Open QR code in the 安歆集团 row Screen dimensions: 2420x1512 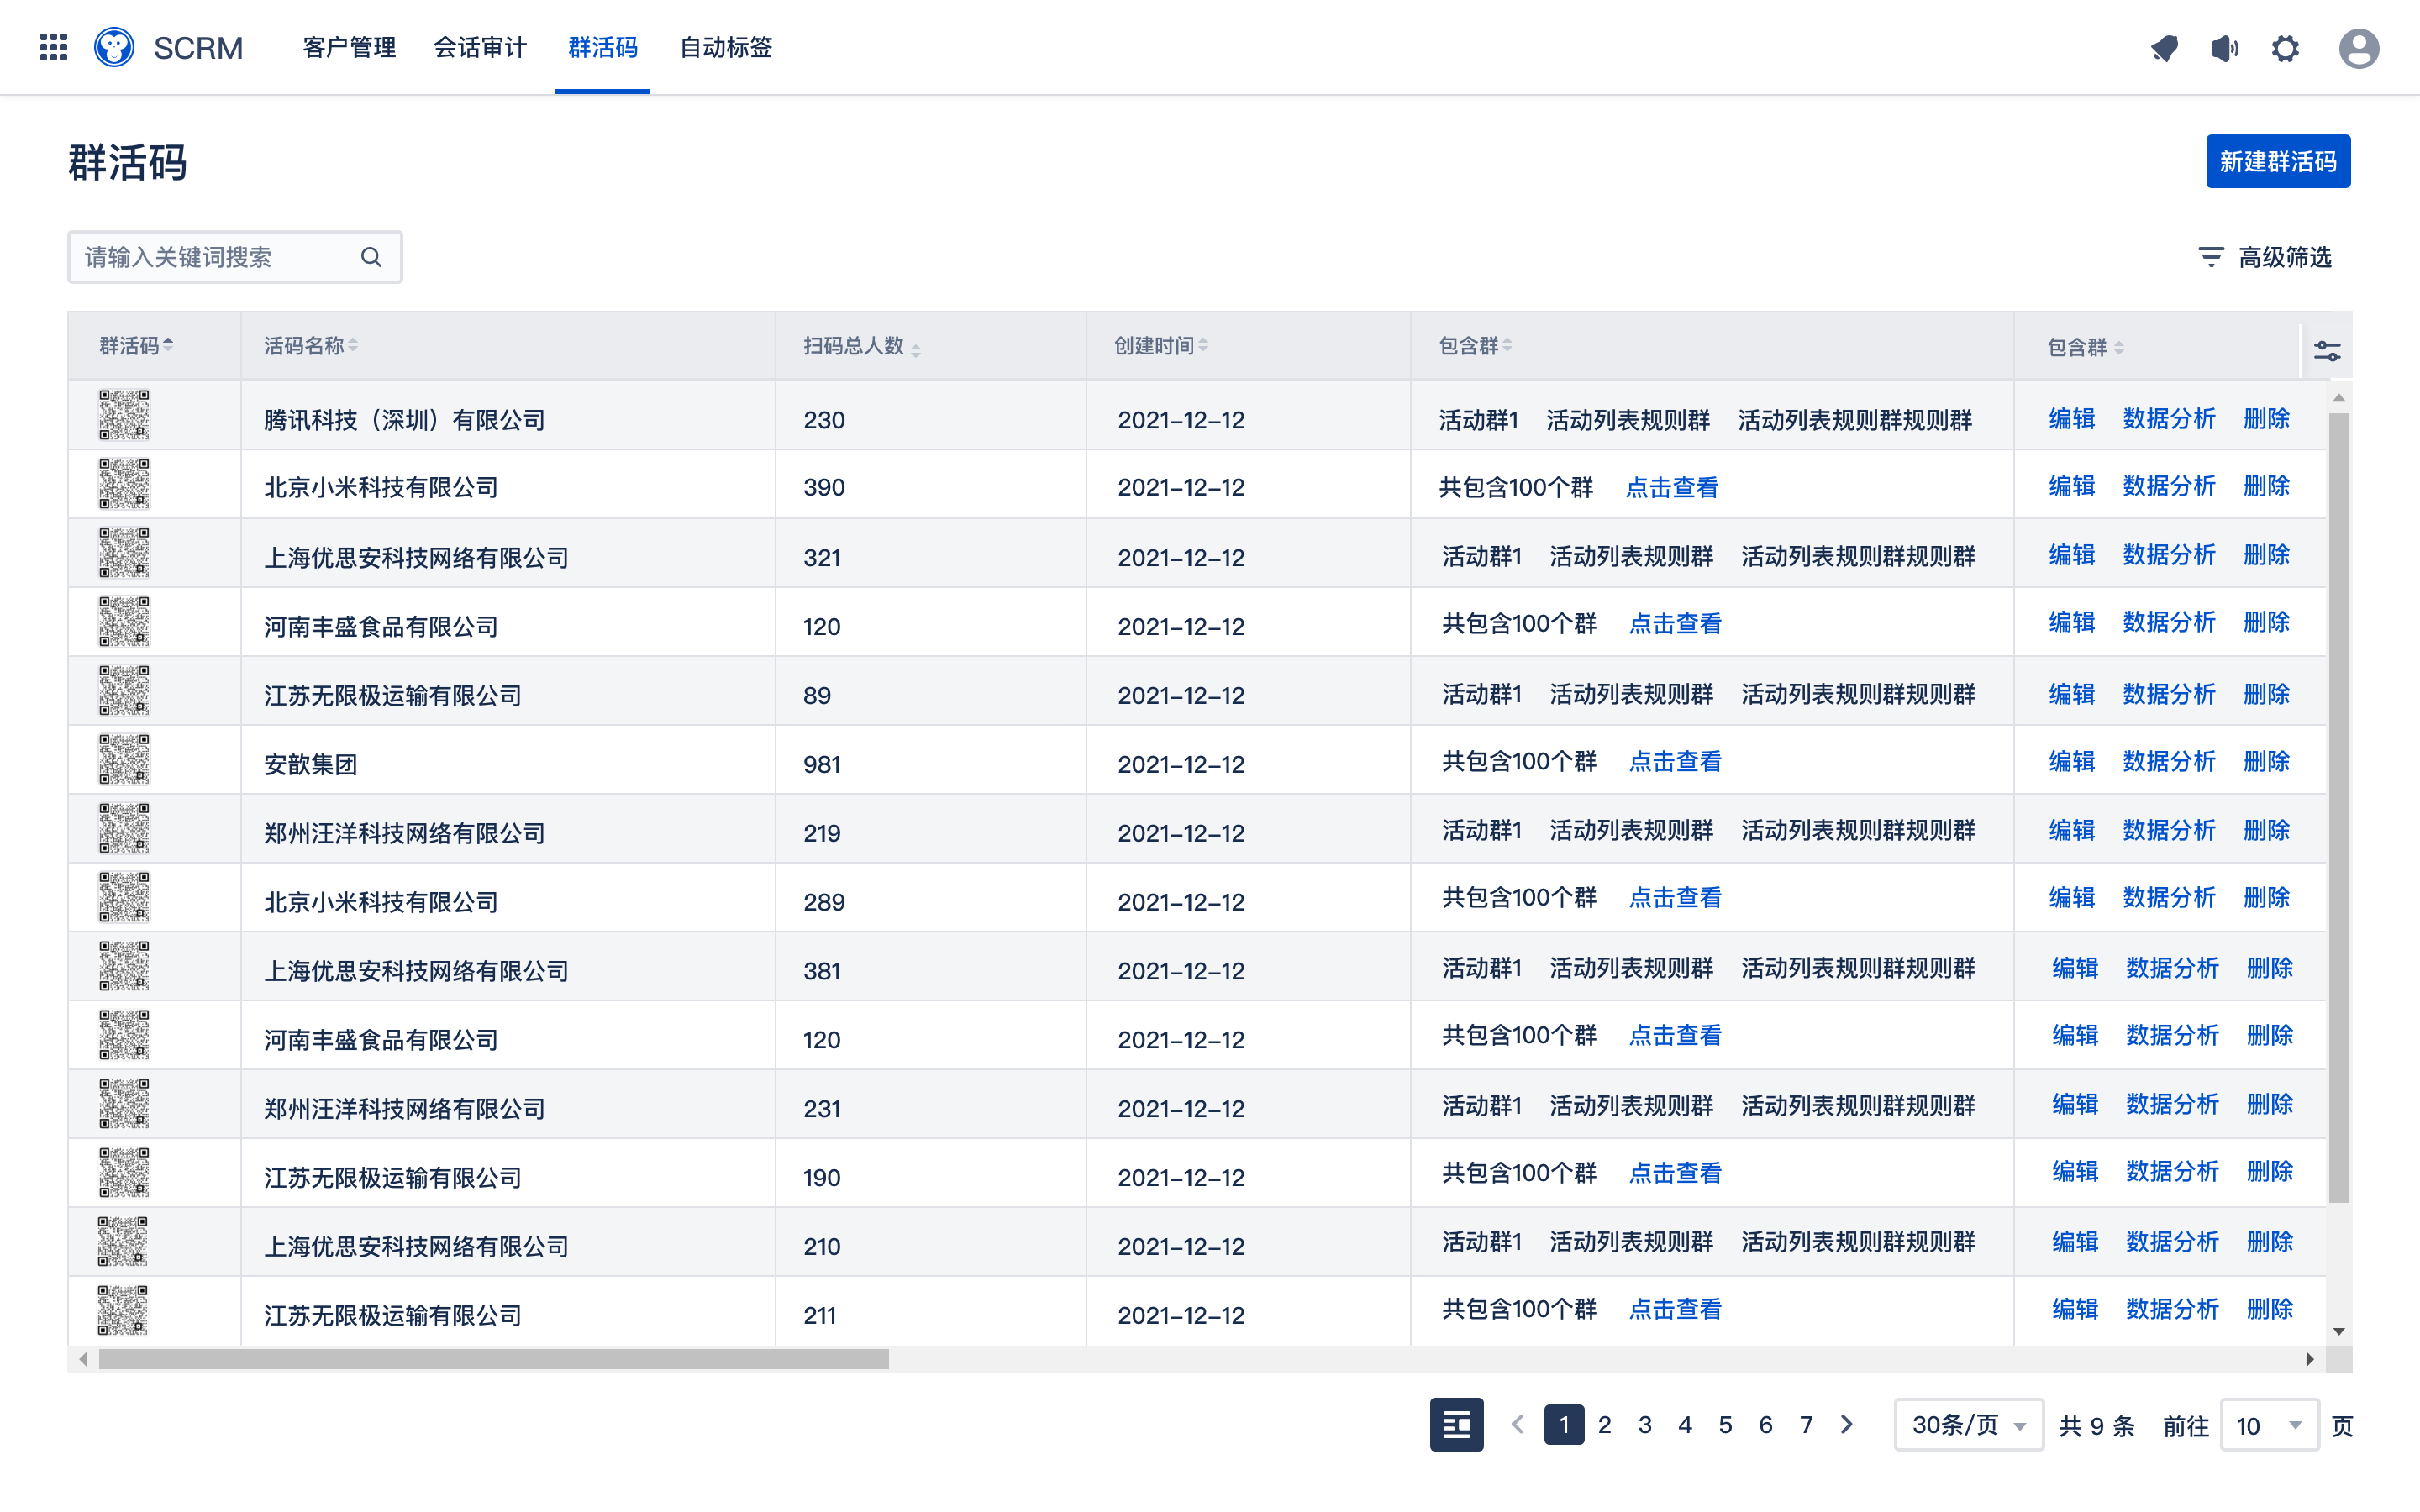[124, 759]
